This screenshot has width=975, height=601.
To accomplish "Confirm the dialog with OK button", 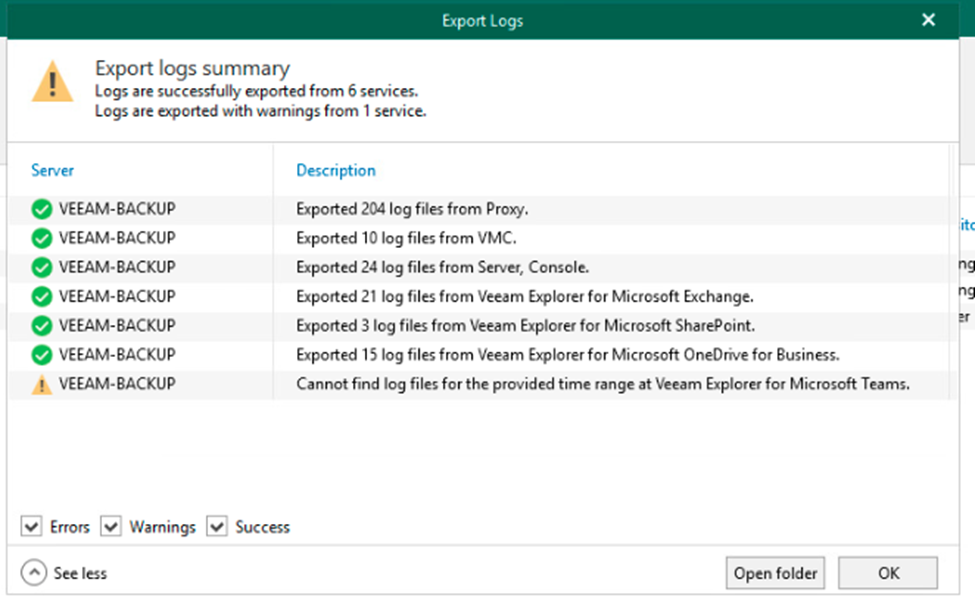I will (887, 573).
